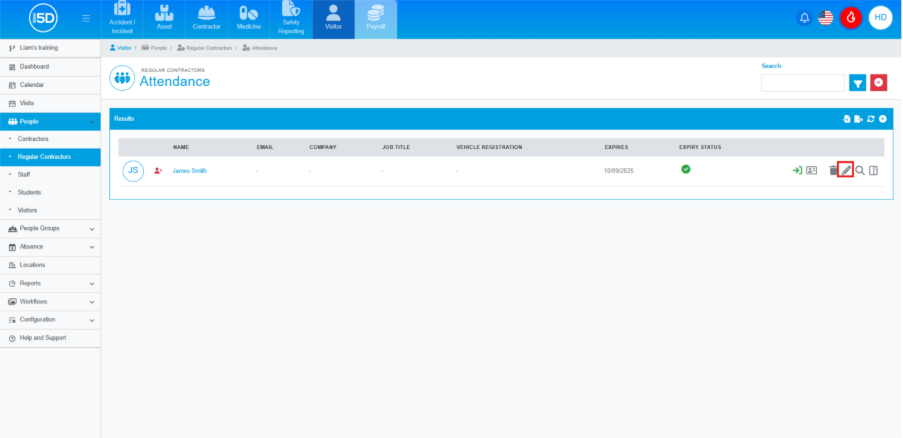Viewport: 903px width, 438px height.
Task: Open the notifications bell
Action: 804,18
